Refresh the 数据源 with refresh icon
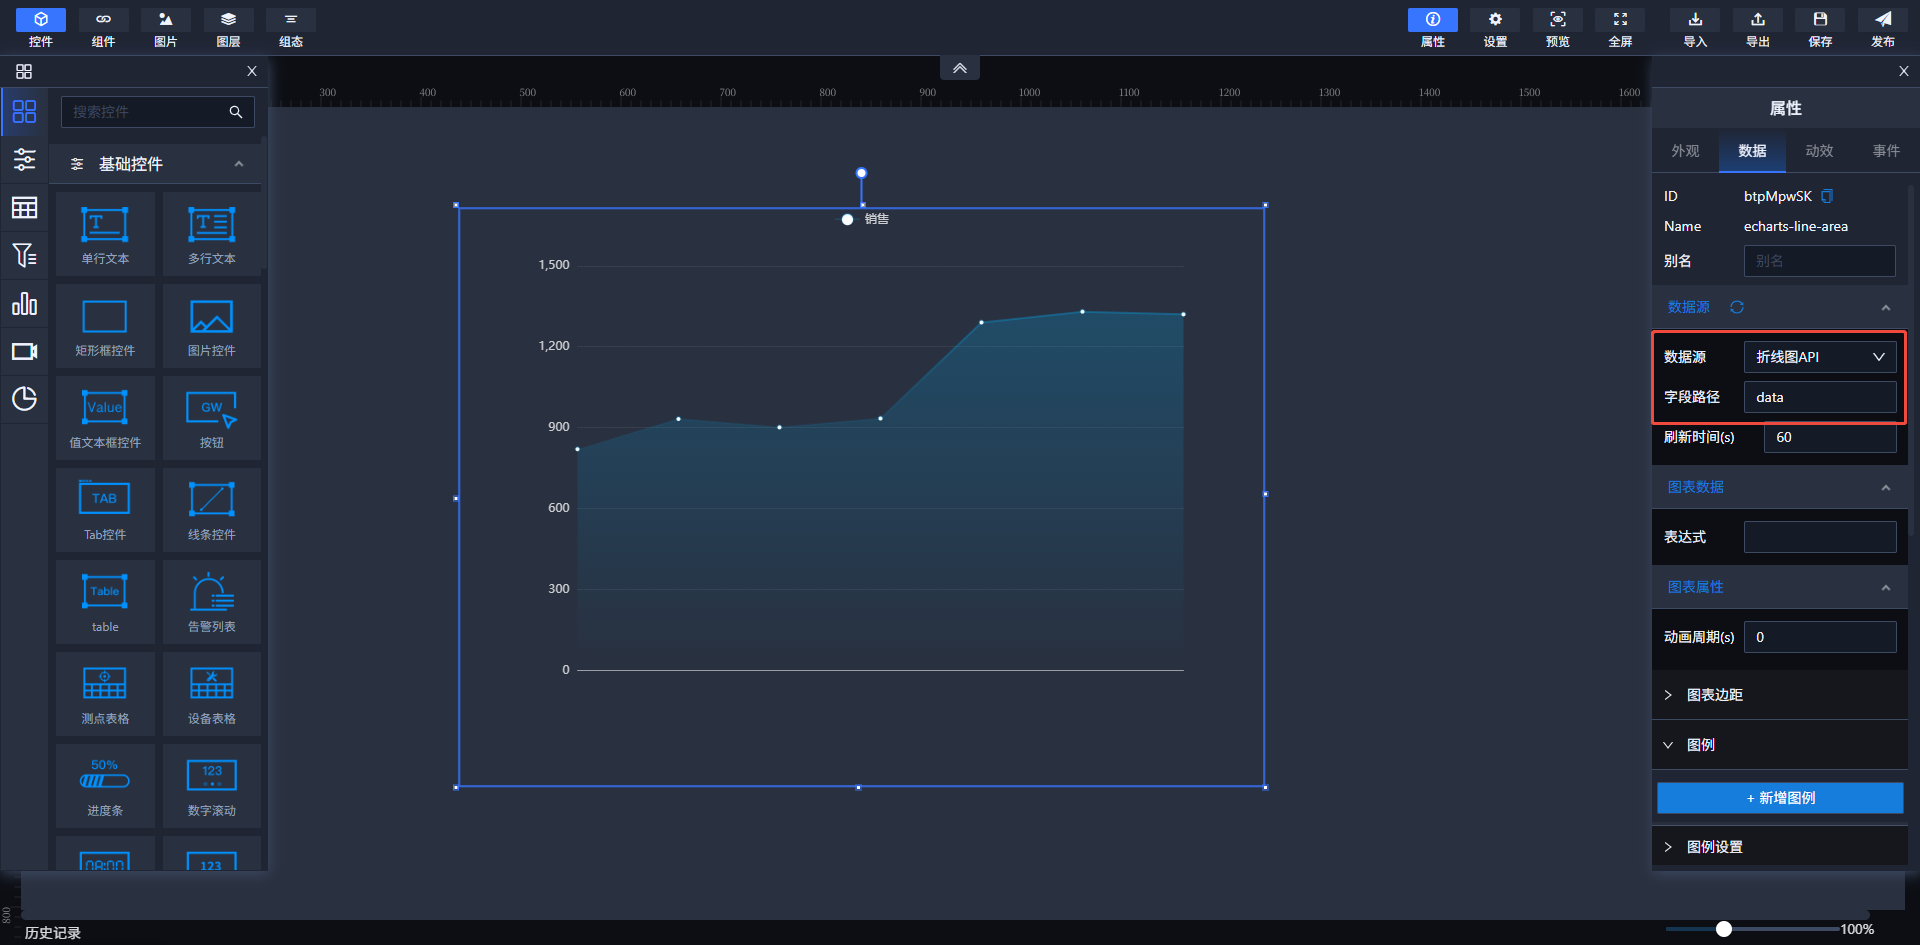 (x=1737, y=307)
